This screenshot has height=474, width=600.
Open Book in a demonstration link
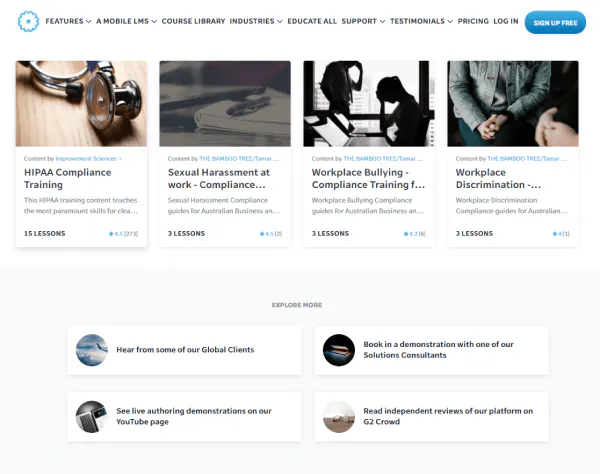[439, 350]
